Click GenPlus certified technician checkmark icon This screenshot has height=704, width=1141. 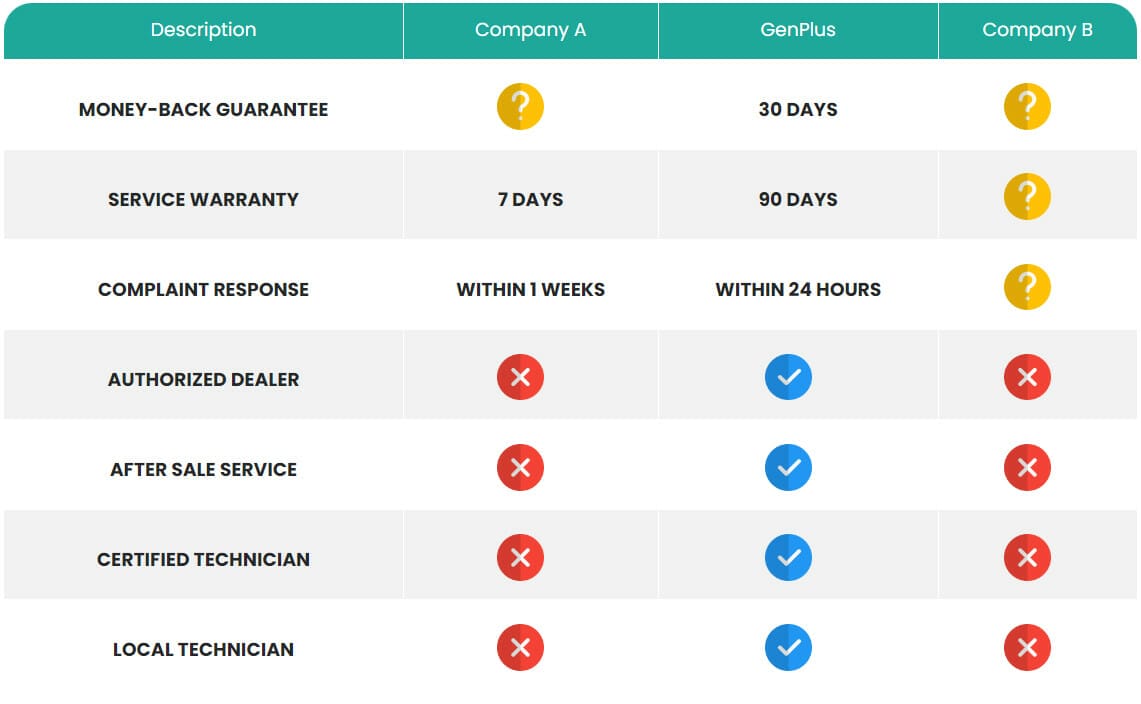click(788, 557)
